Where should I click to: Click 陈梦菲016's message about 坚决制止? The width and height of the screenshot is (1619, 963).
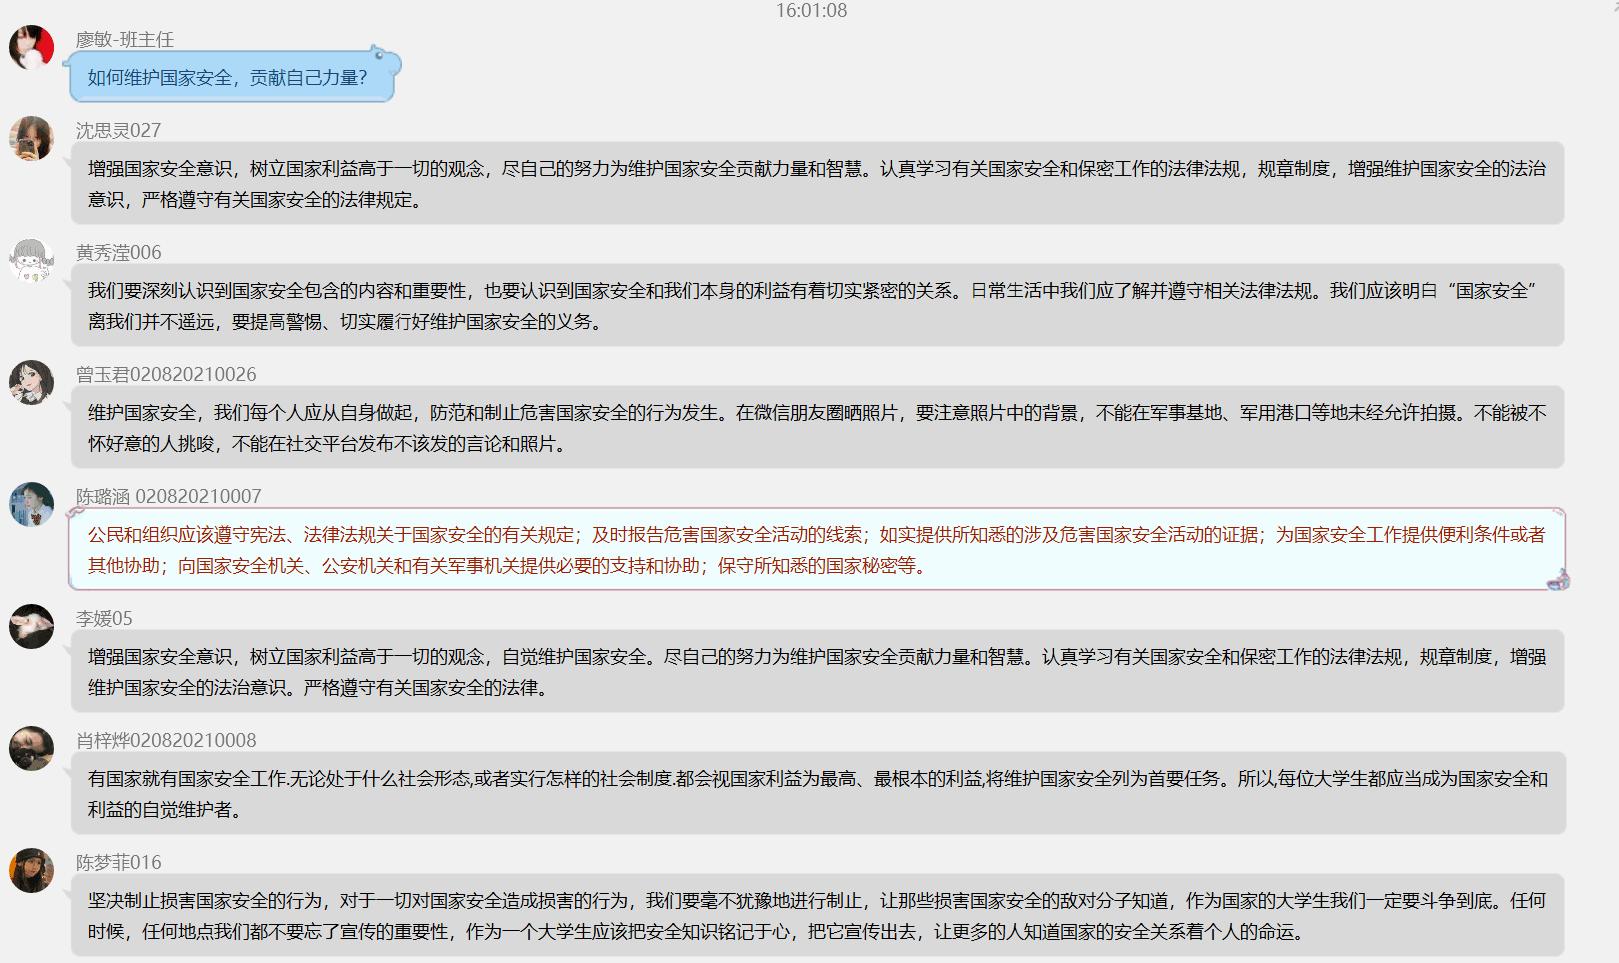[816, 916]
